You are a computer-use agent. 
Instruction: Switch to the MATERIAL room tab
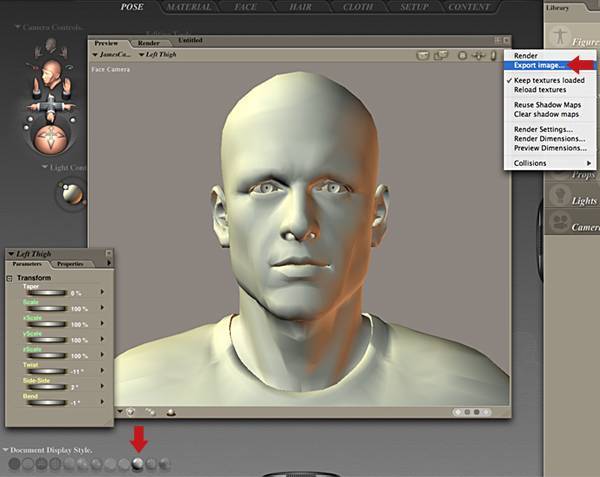coord(189,7)
